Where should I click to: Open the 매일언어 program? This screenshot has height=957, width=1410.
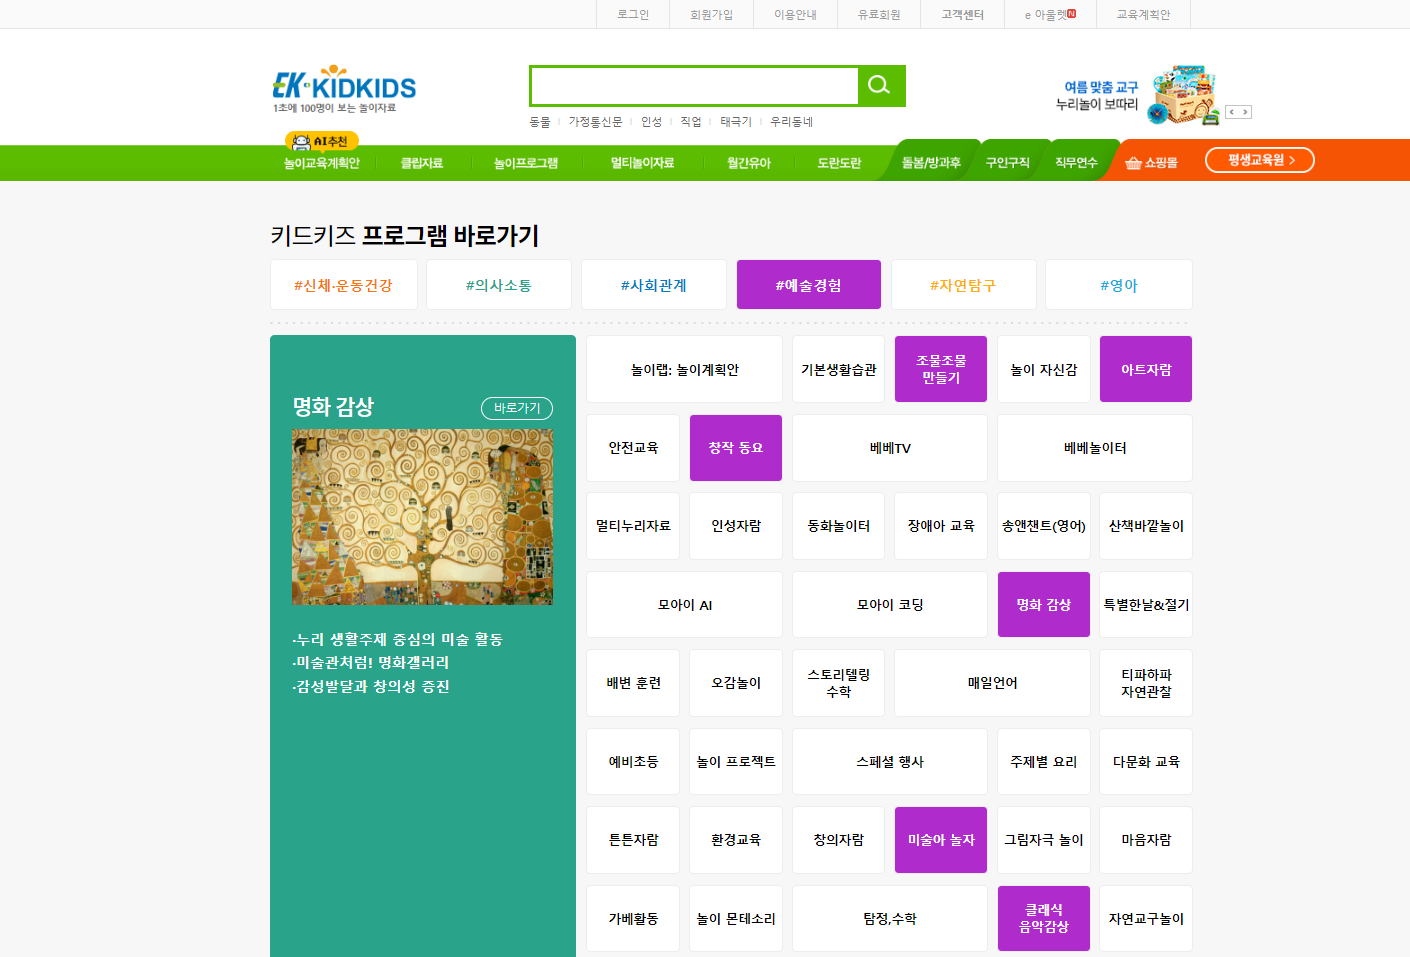click(992, 683)
